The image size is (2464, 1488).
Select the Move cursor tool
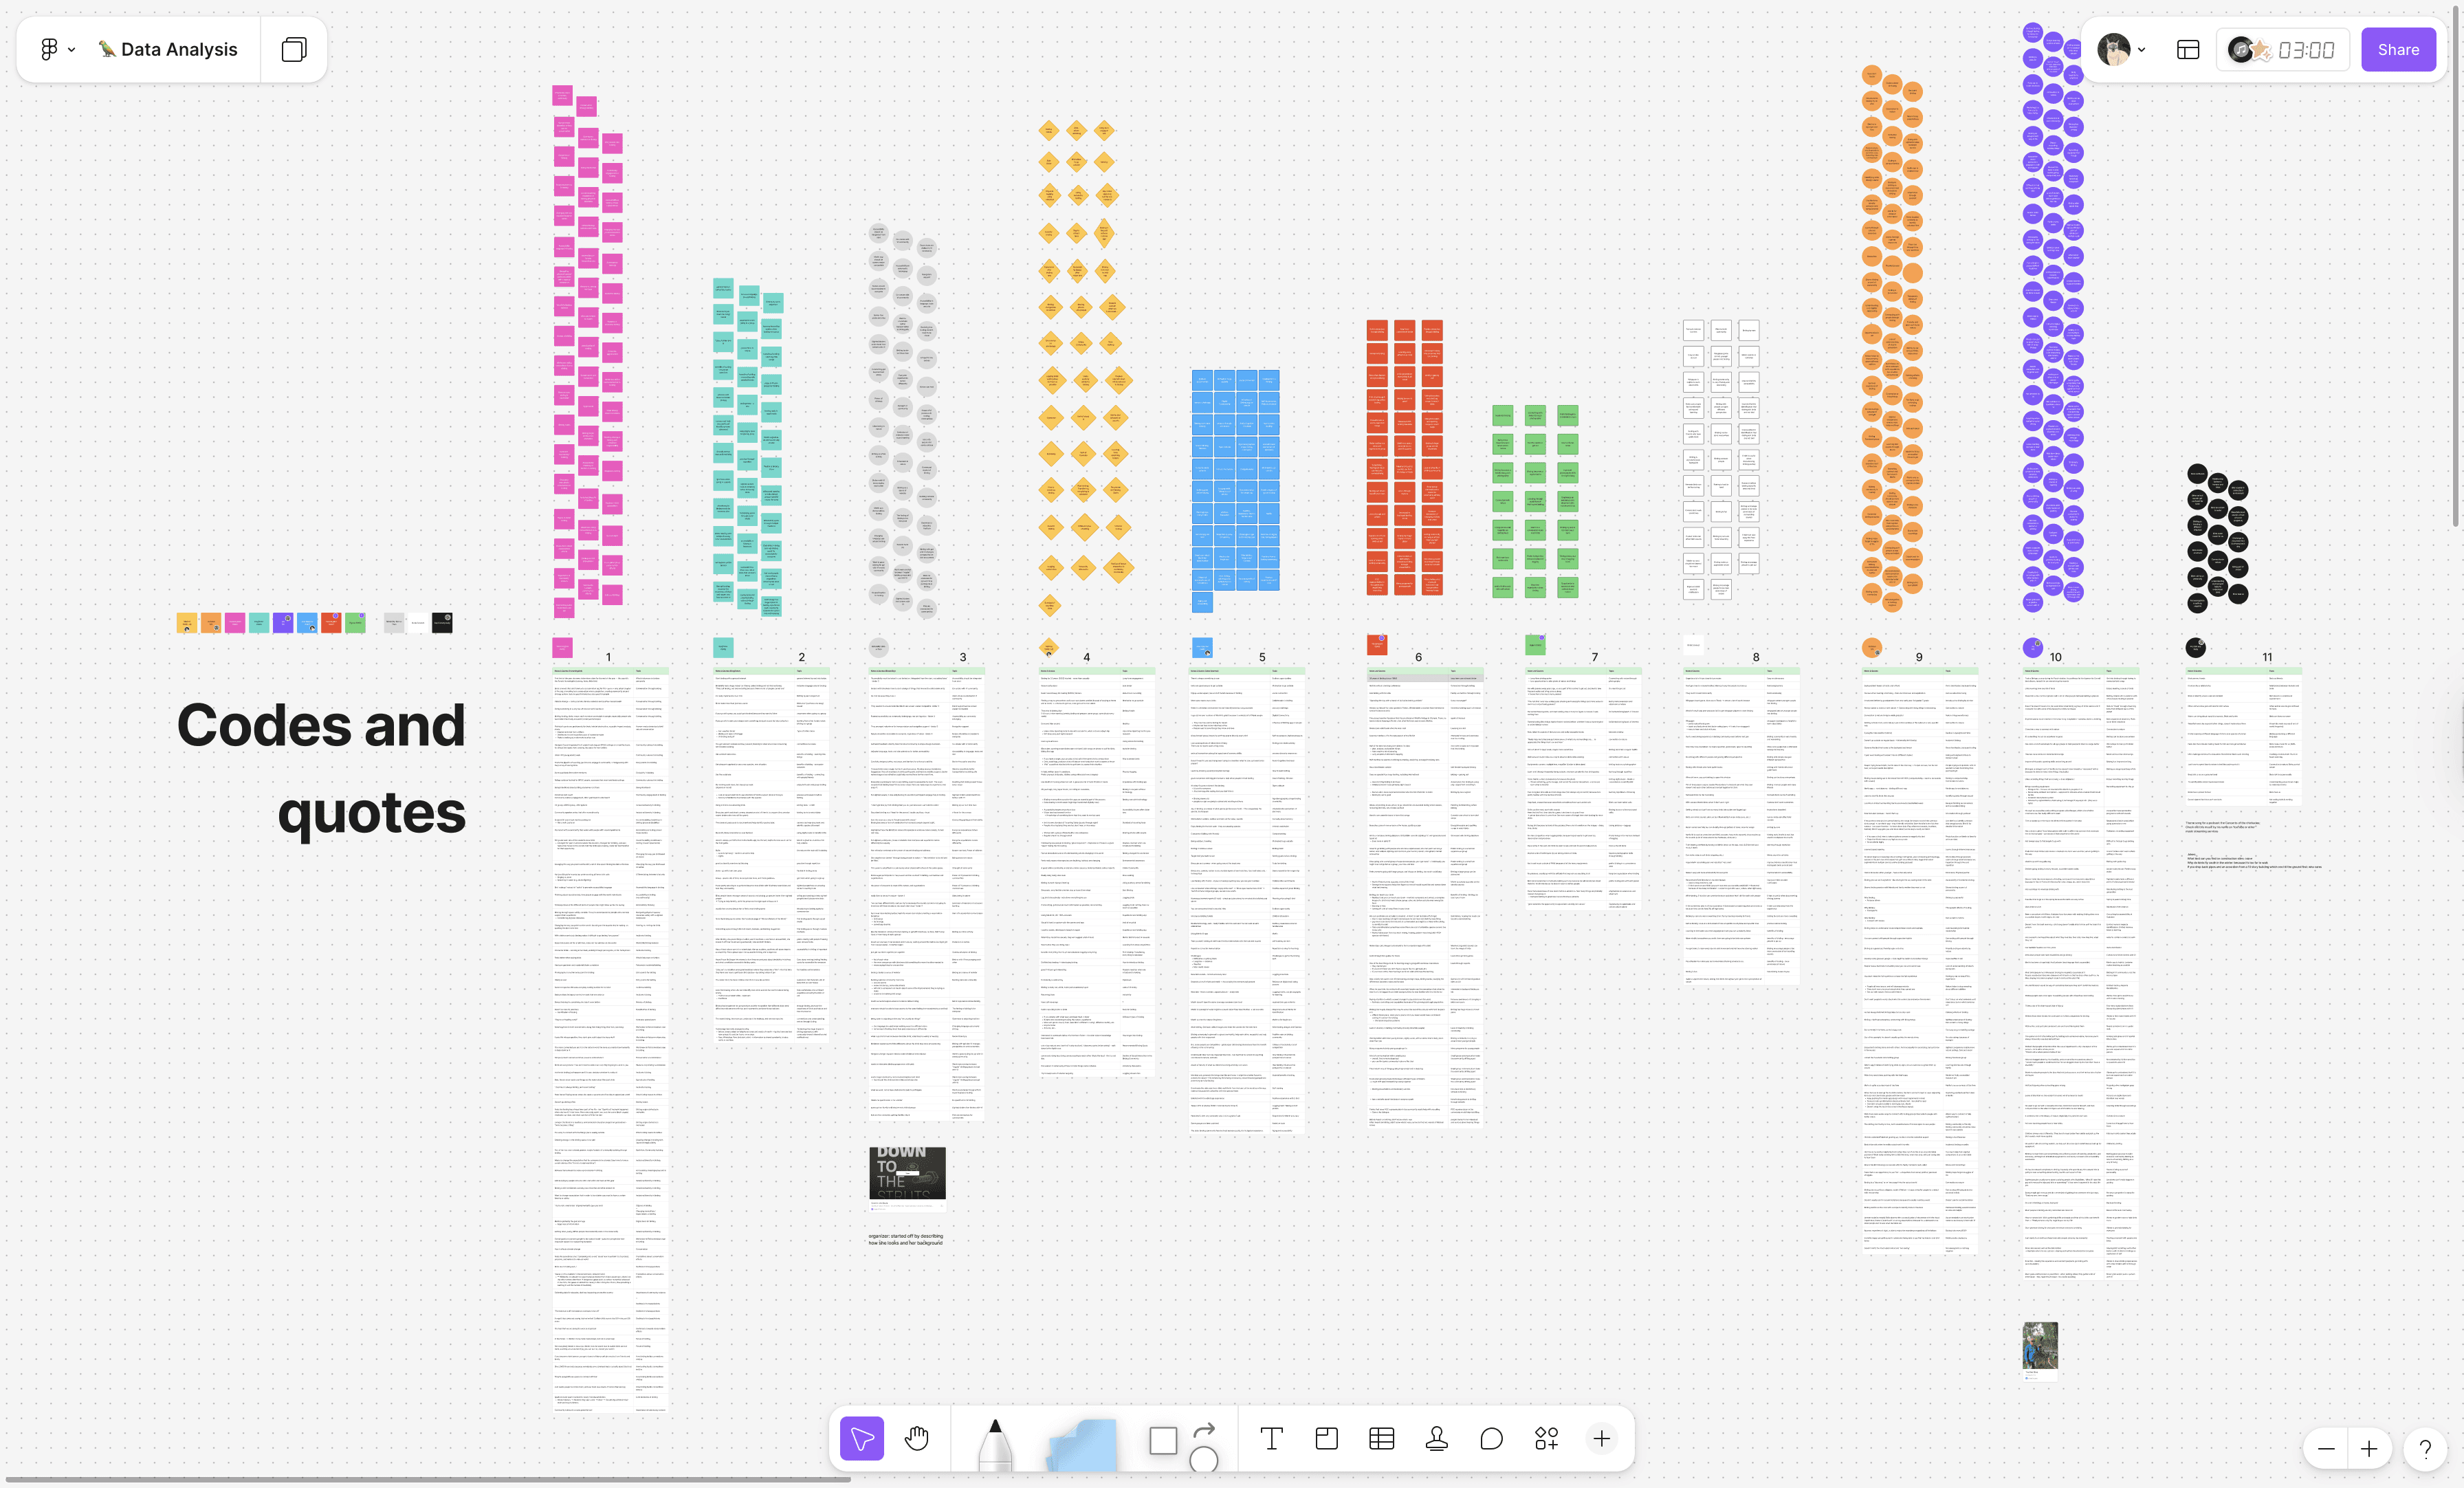pos(862,1438)
